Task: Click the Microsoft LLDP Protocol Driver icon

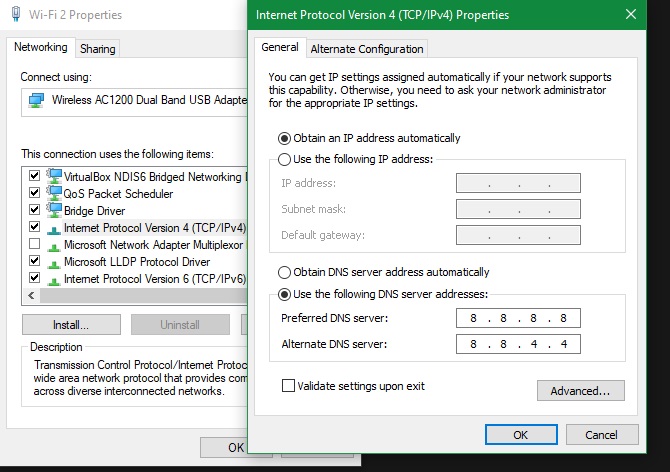Action: 54,261
